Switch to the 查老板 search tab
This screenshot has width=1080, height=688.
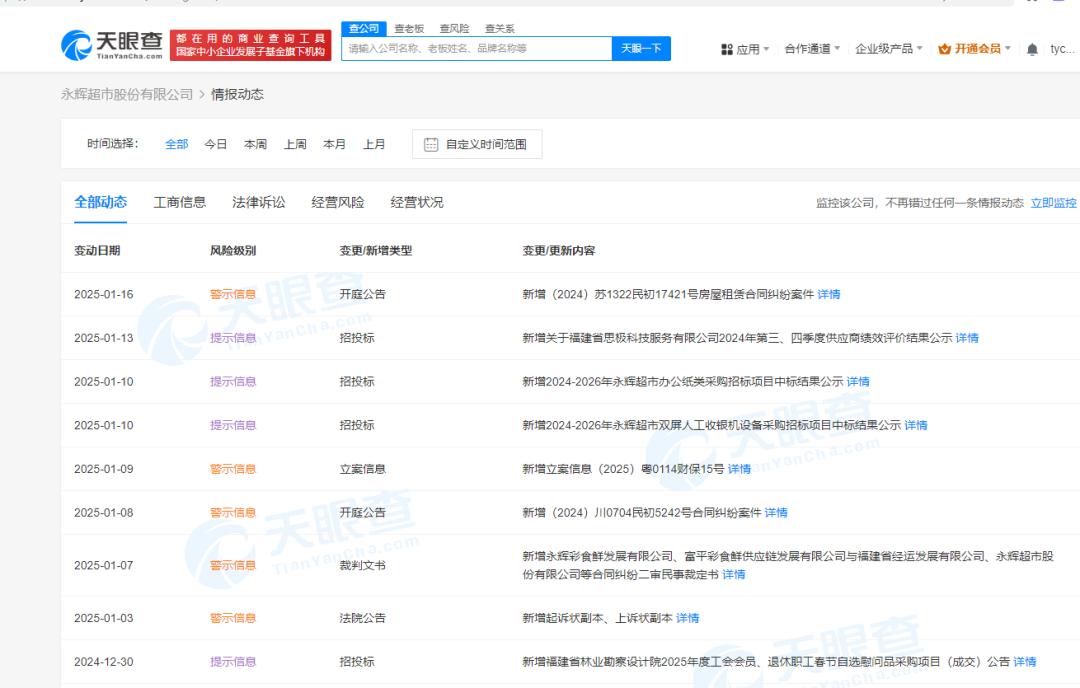tap(409, 29)
